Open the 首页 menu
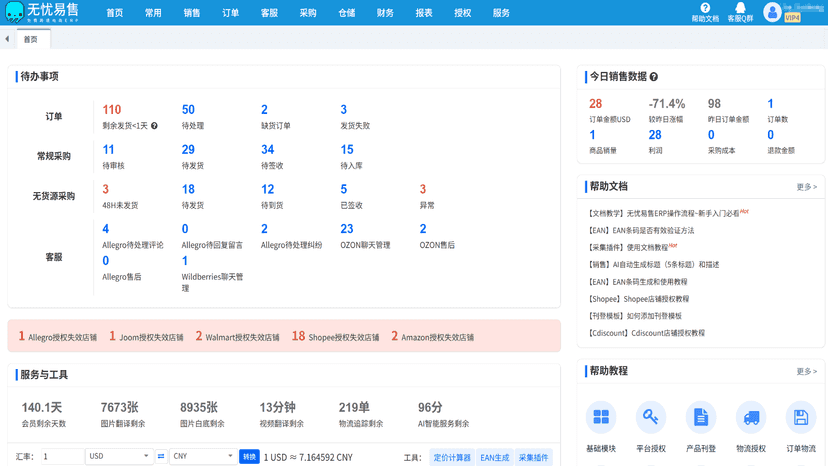Viewport: 828px width, 466px height. tap(115, 13)
